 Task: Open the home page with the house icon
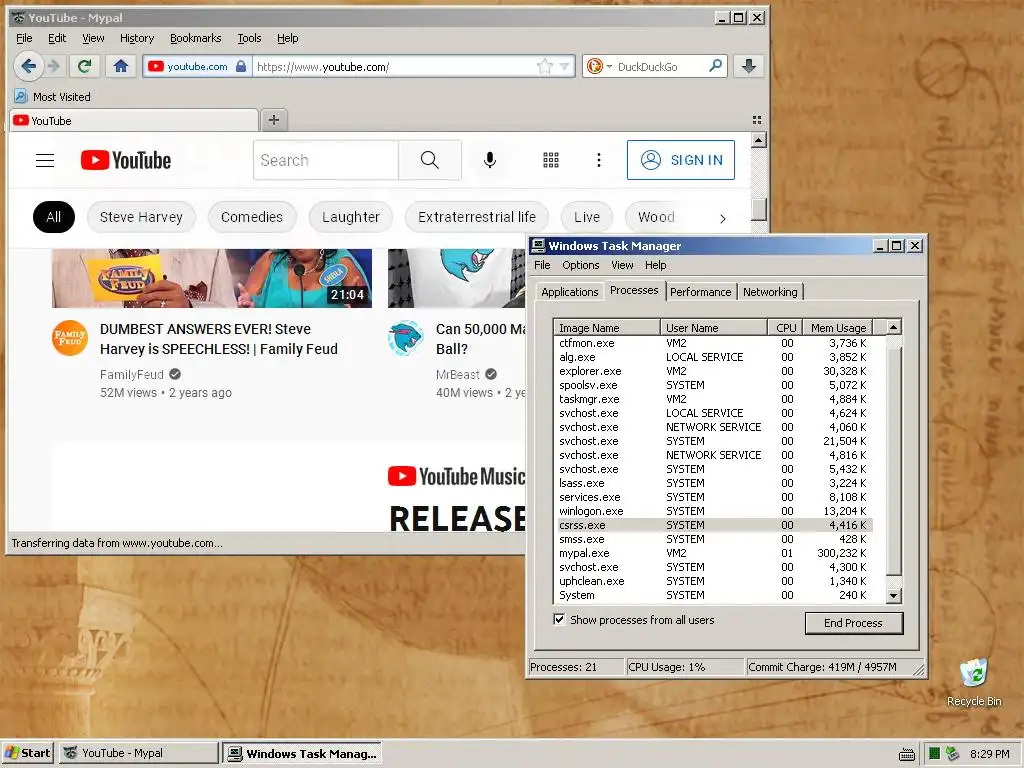point(121,66)
